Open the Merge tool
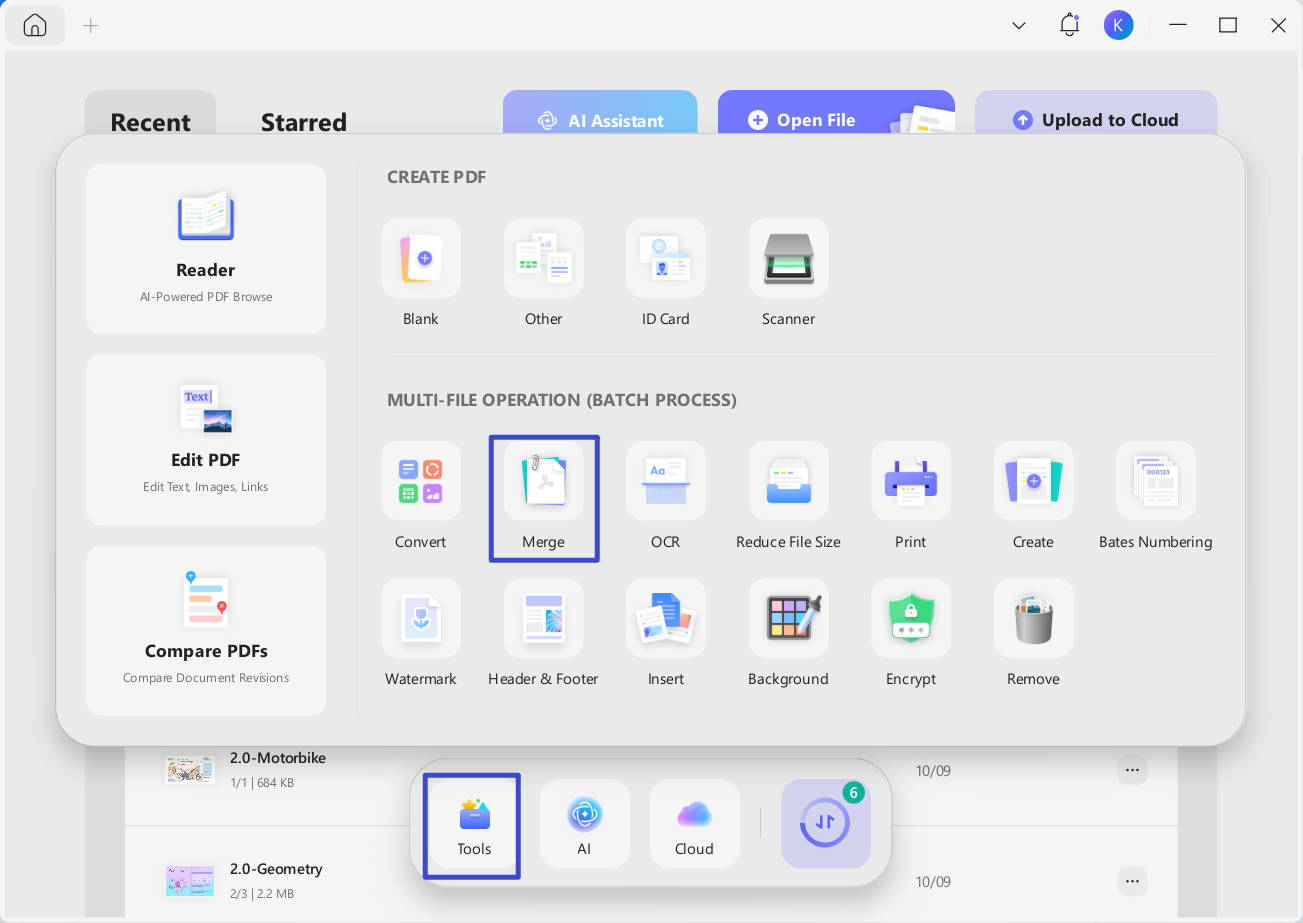1303x923 pixels. 544,481
